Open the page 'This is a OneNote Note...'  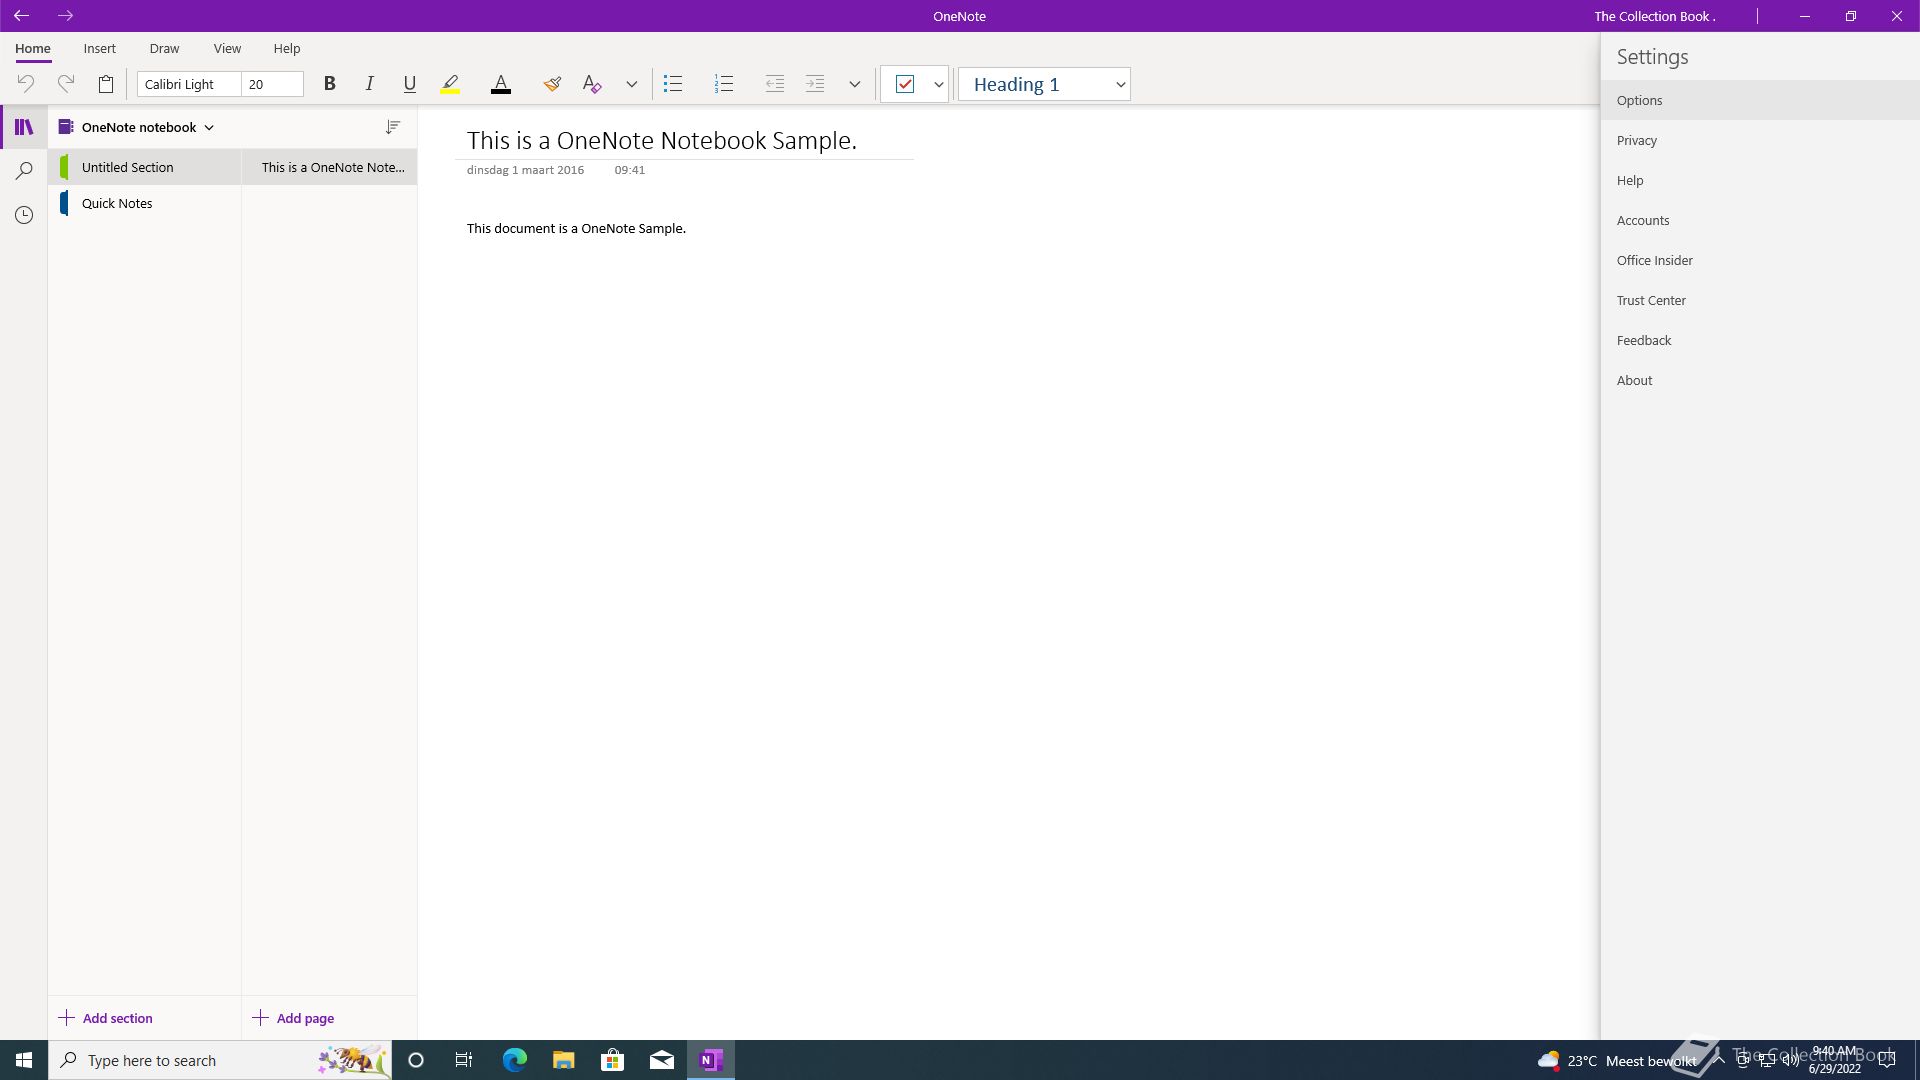330,167
